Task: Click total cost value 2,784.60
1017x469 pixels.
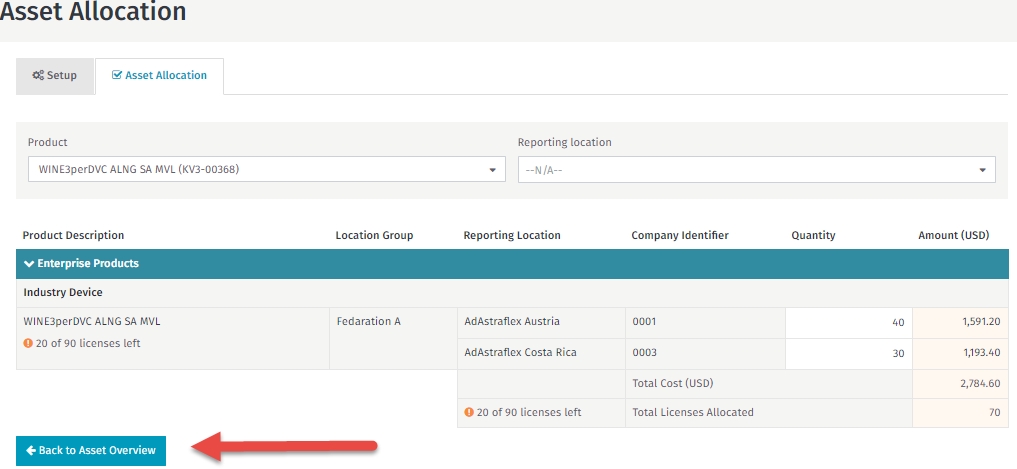Action: tap(980, 383)
